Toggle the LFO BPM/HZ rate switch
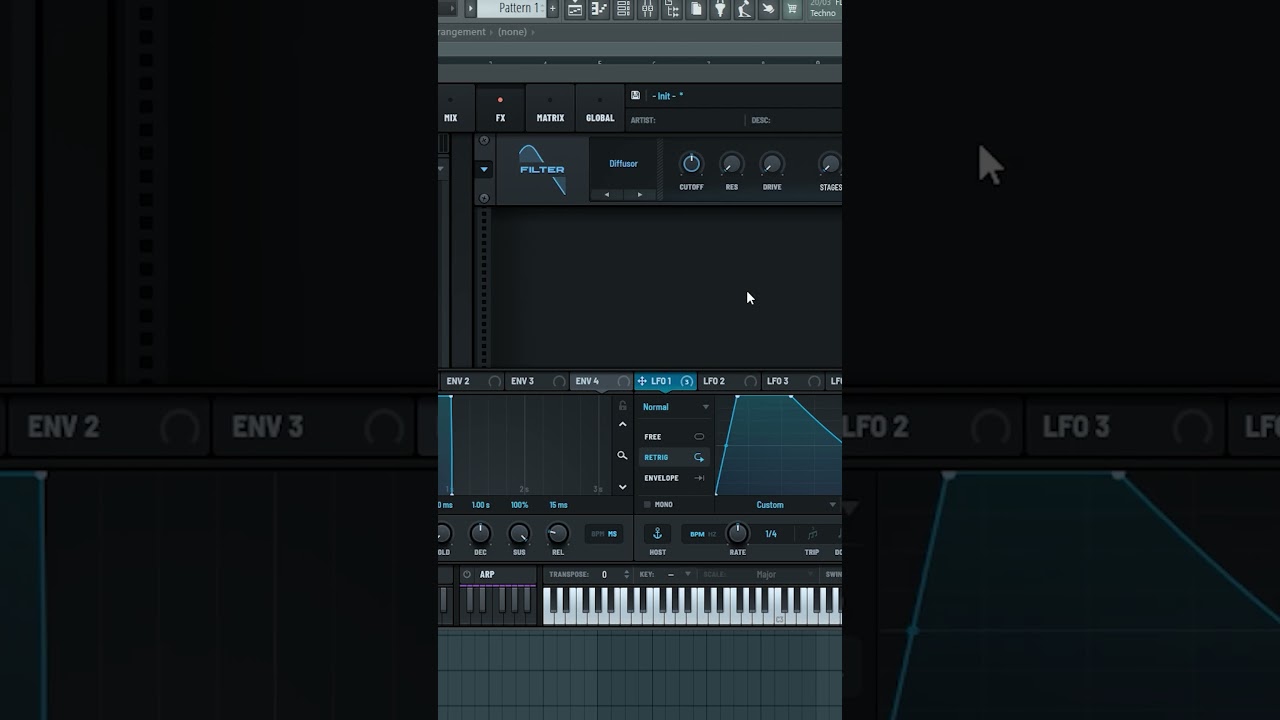This screenshot has height=720, width=1280. click(703, 534)
